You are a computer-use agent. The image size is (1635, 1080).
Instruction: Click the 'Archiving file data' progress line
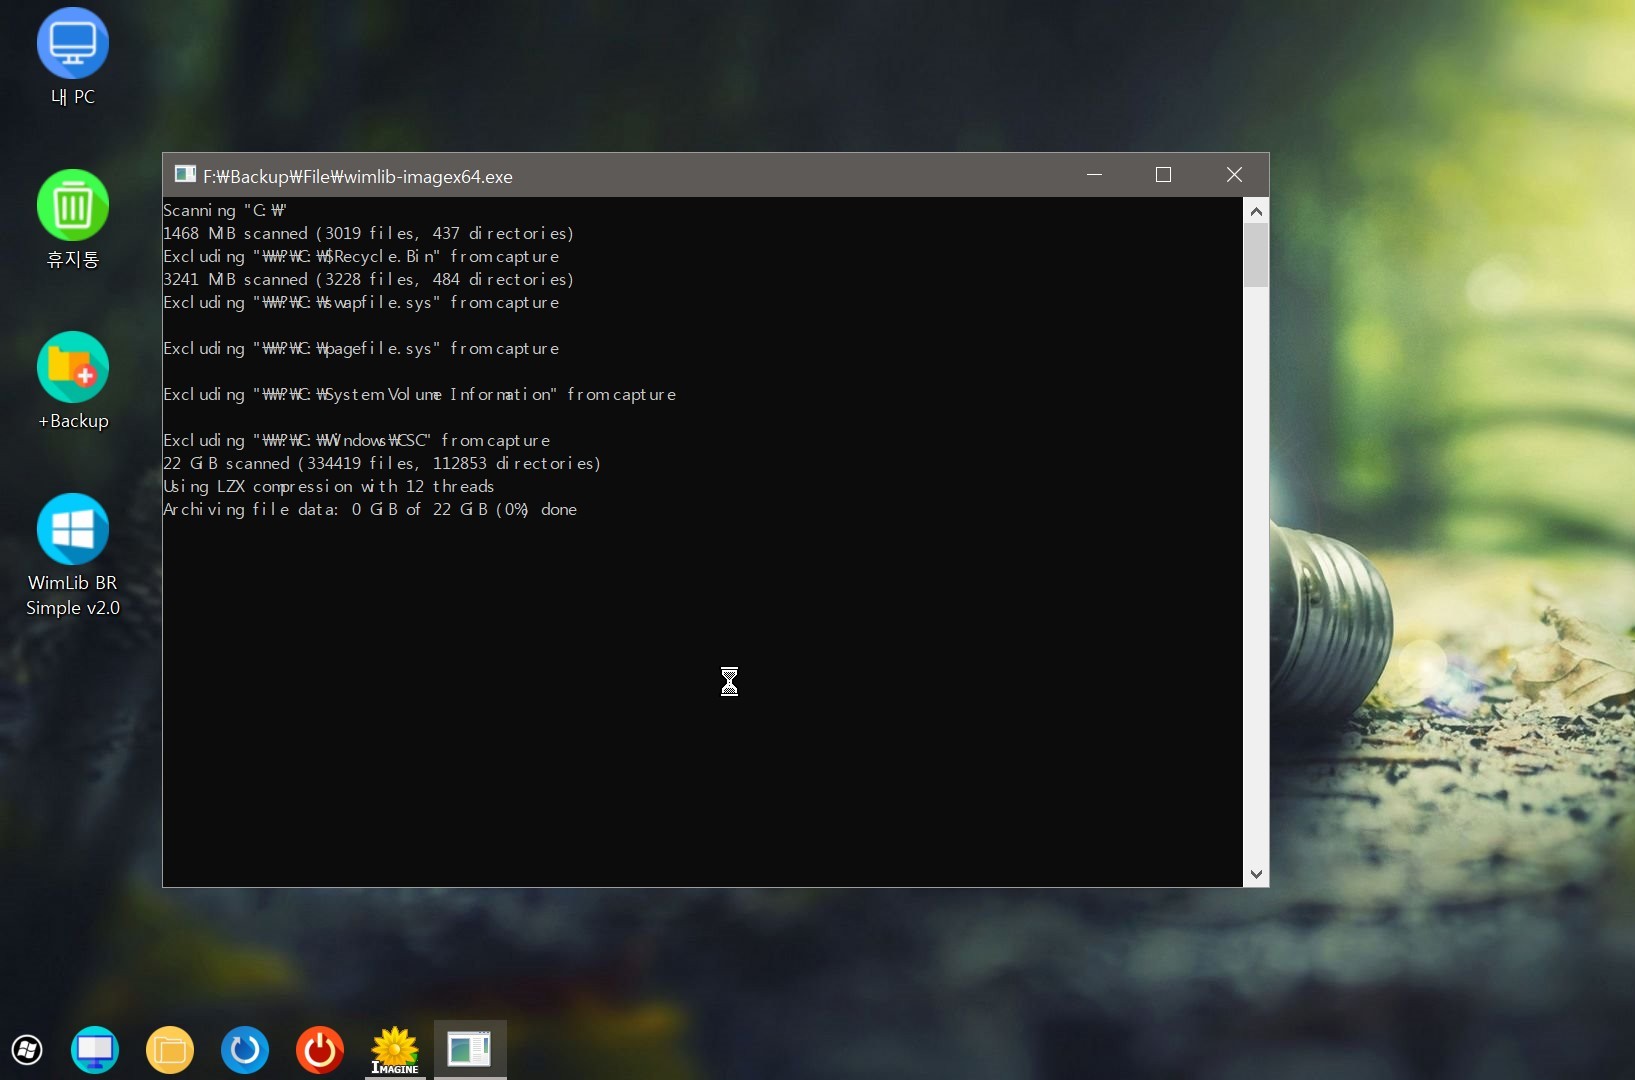[370, 509]
